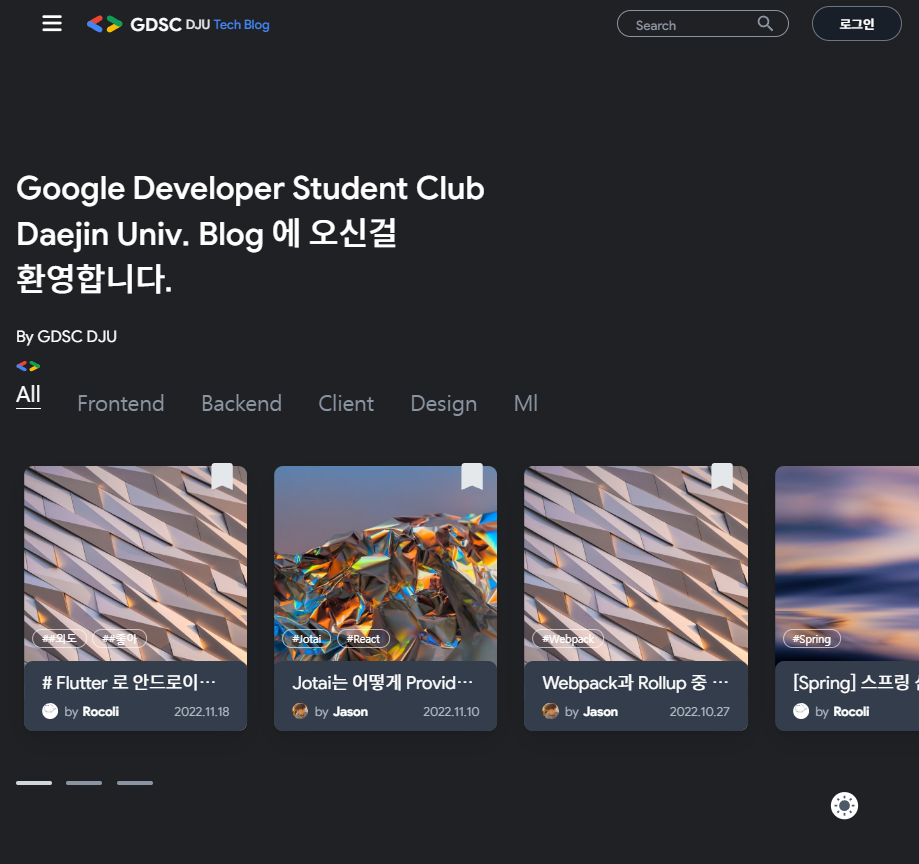Screen dimensions: 919x864
Task: Click the GDSC DJU Tech Blog logo
Action: click(x=178, y=24)
